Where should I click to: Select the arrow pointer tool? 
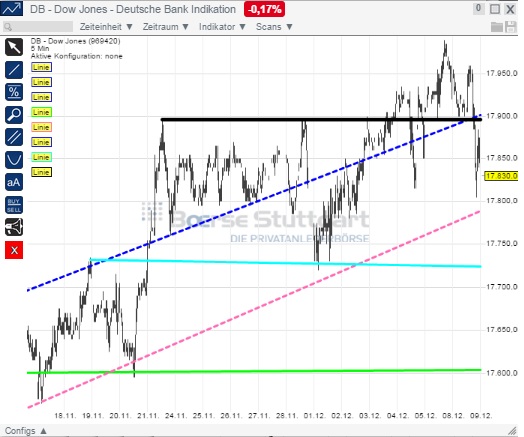coord(14,47)
